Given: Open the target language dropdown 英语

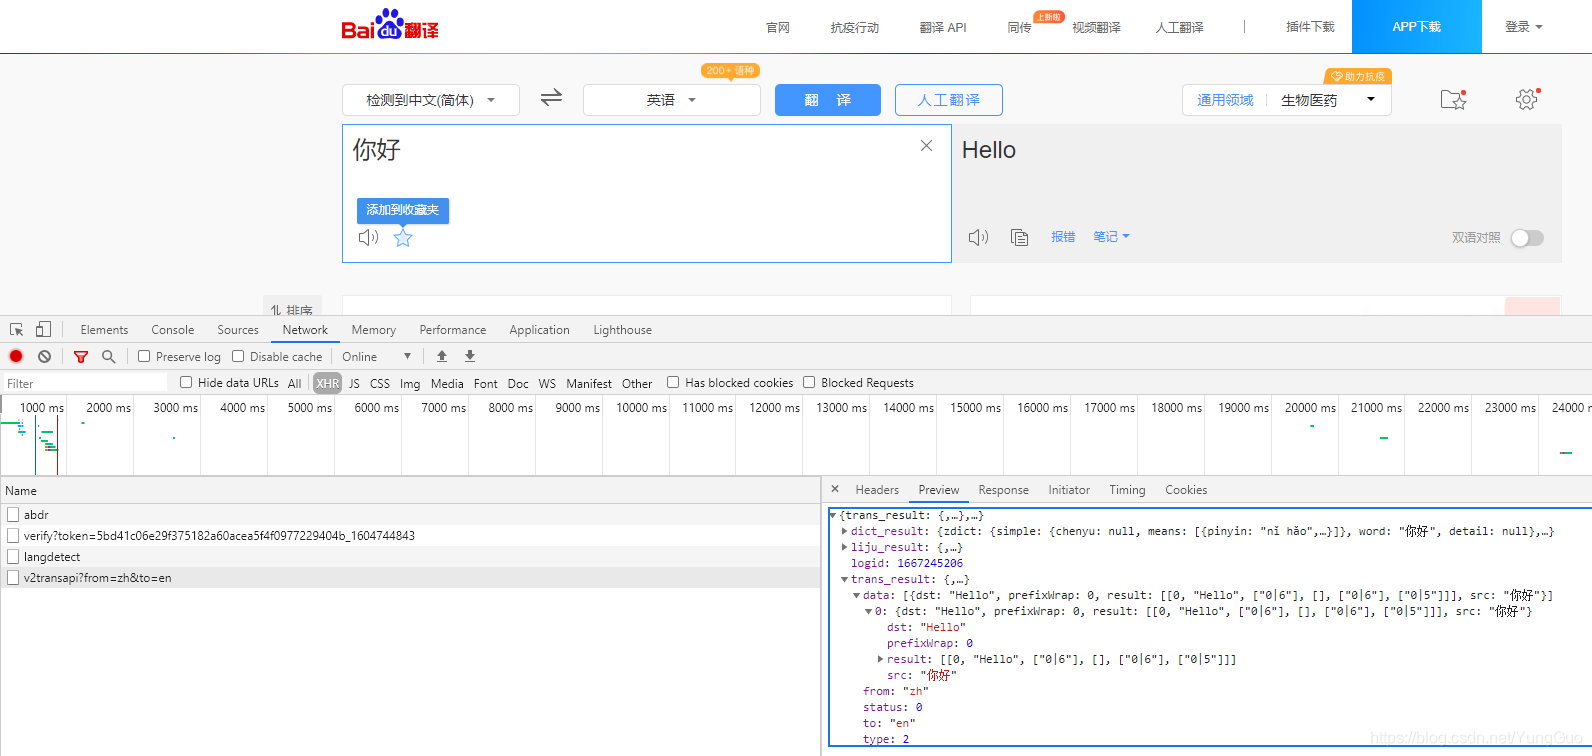Looking at the screenshot, I should click(671, 100).
